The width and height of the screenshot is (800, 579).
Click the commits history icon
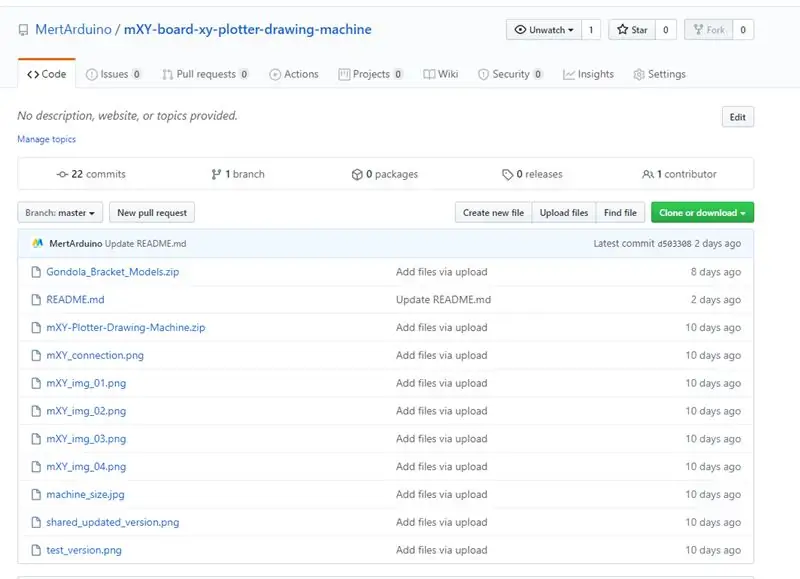[62, 174]
